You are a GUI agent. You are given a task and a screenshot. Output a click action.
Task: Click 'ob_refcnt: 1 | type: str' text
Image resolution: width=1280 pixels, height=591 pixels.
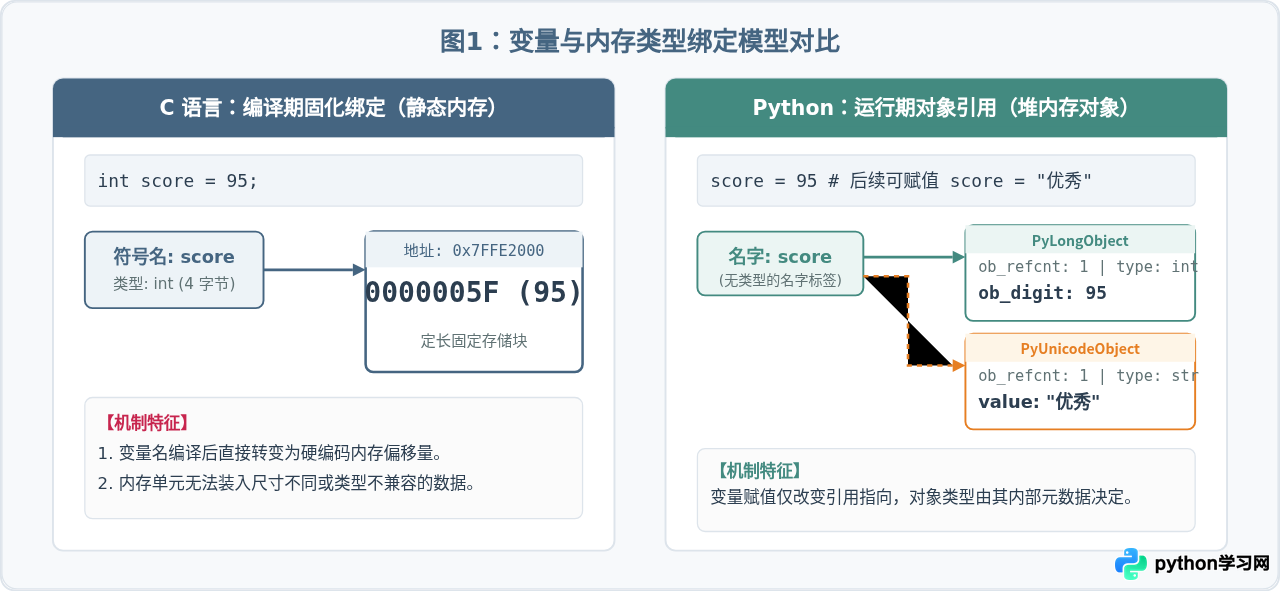pos(1088,376)
